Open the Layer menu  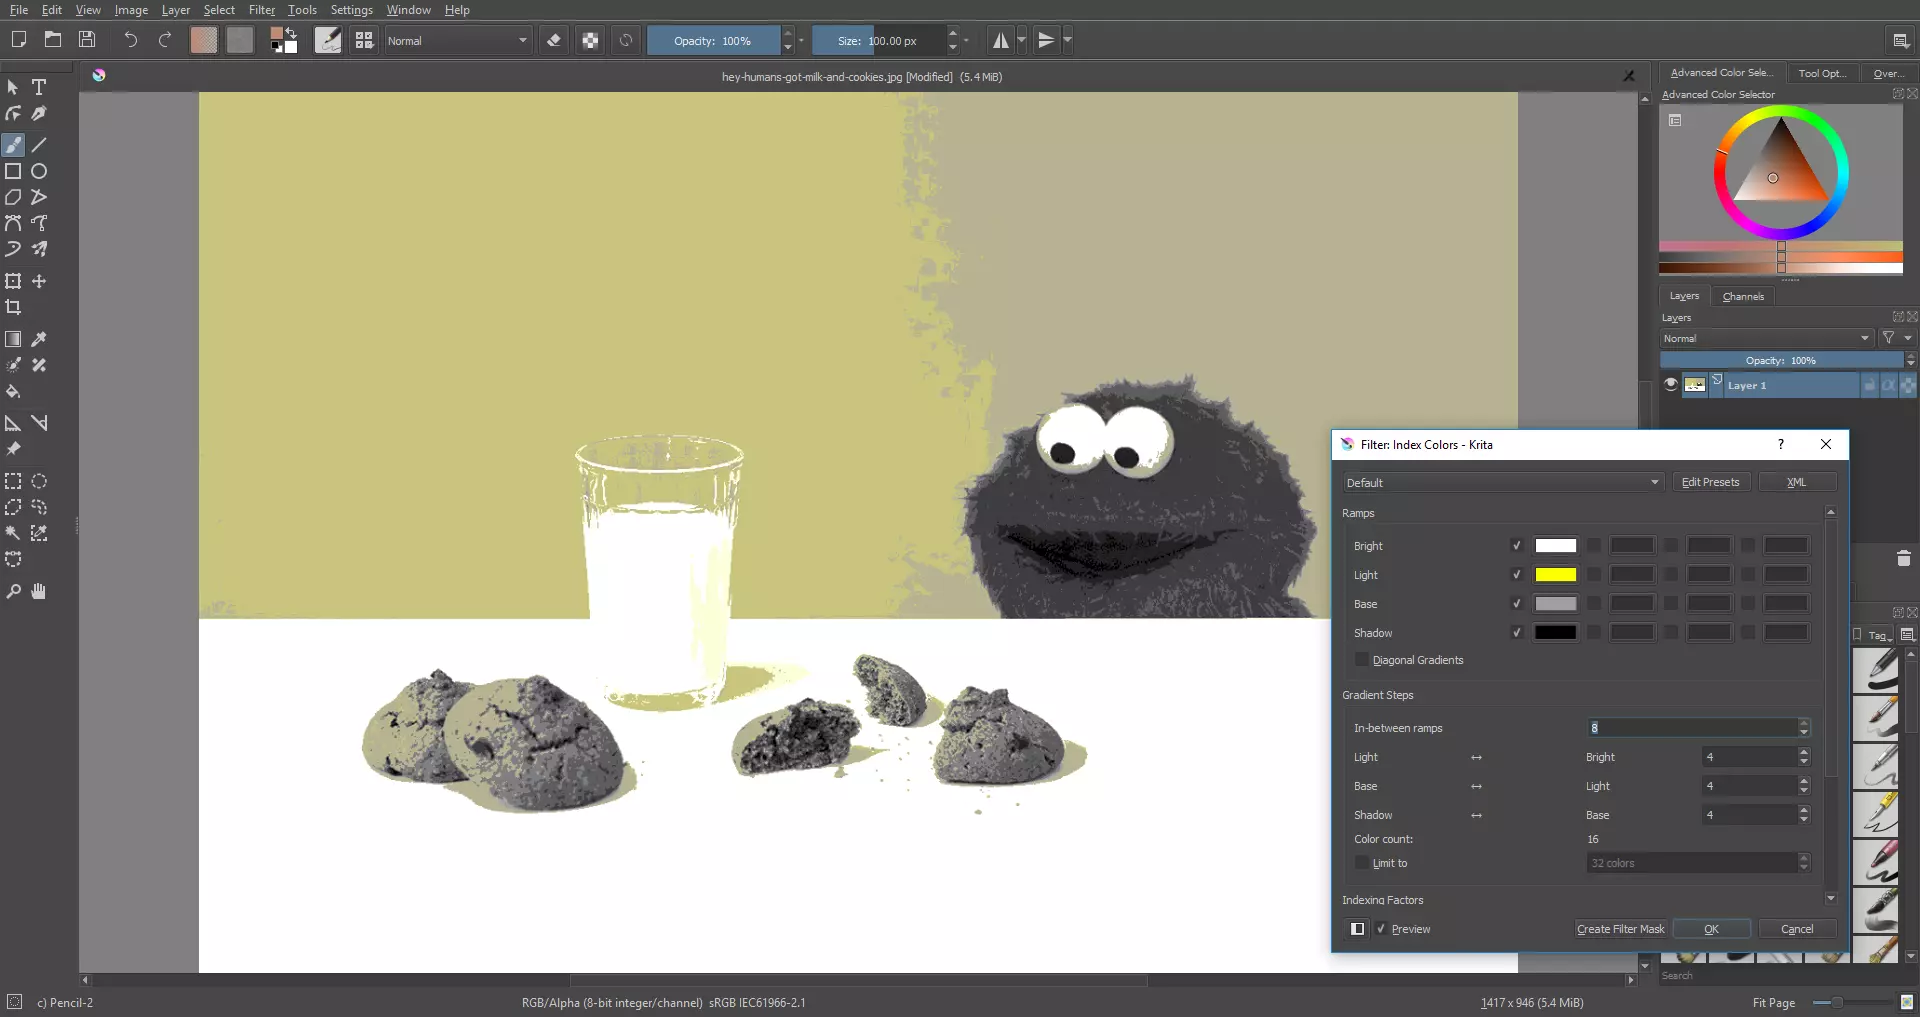coord(175,10)
